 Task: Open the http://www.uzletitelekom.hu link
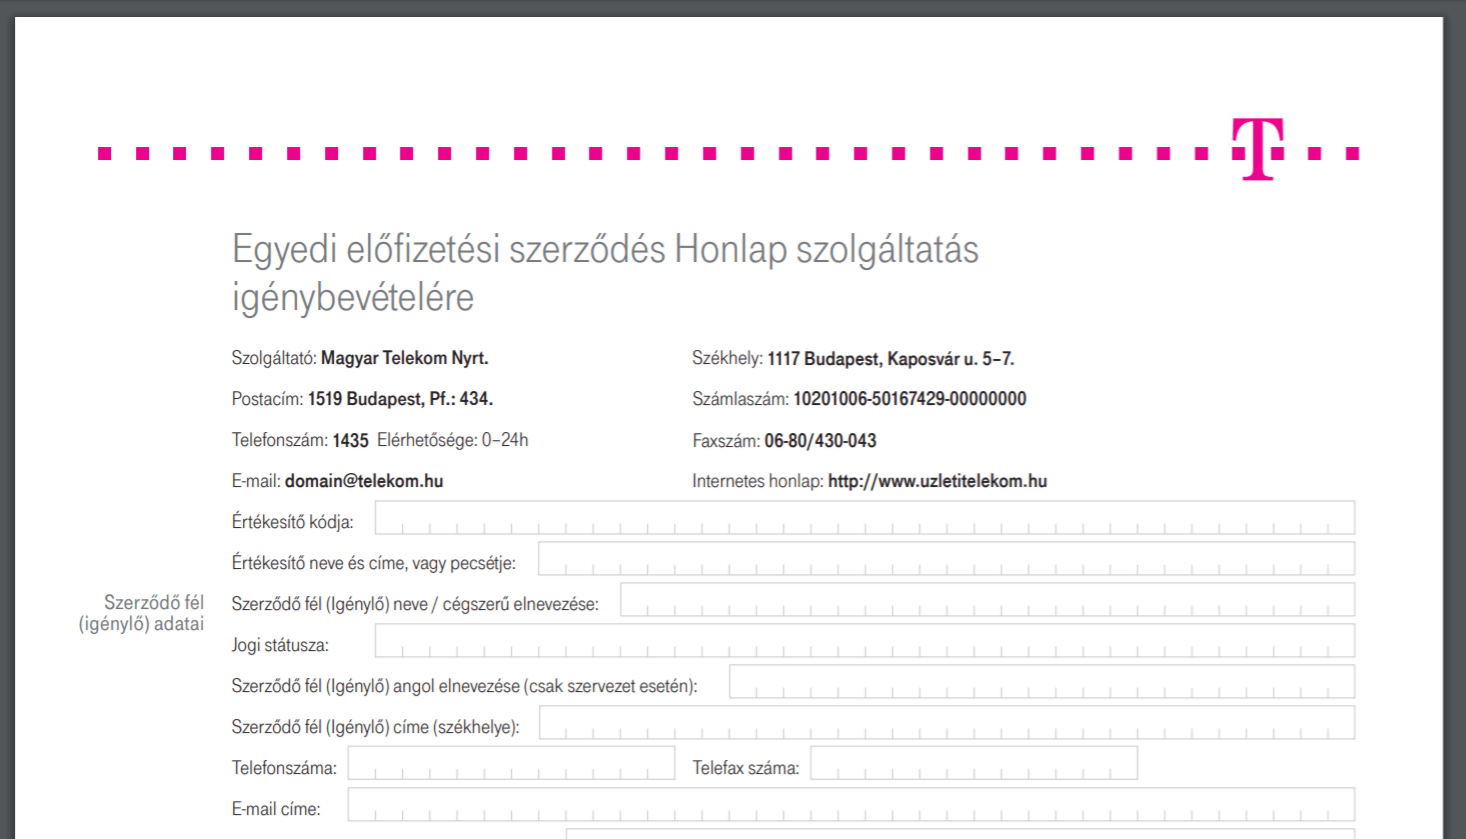tap(937, 481)
